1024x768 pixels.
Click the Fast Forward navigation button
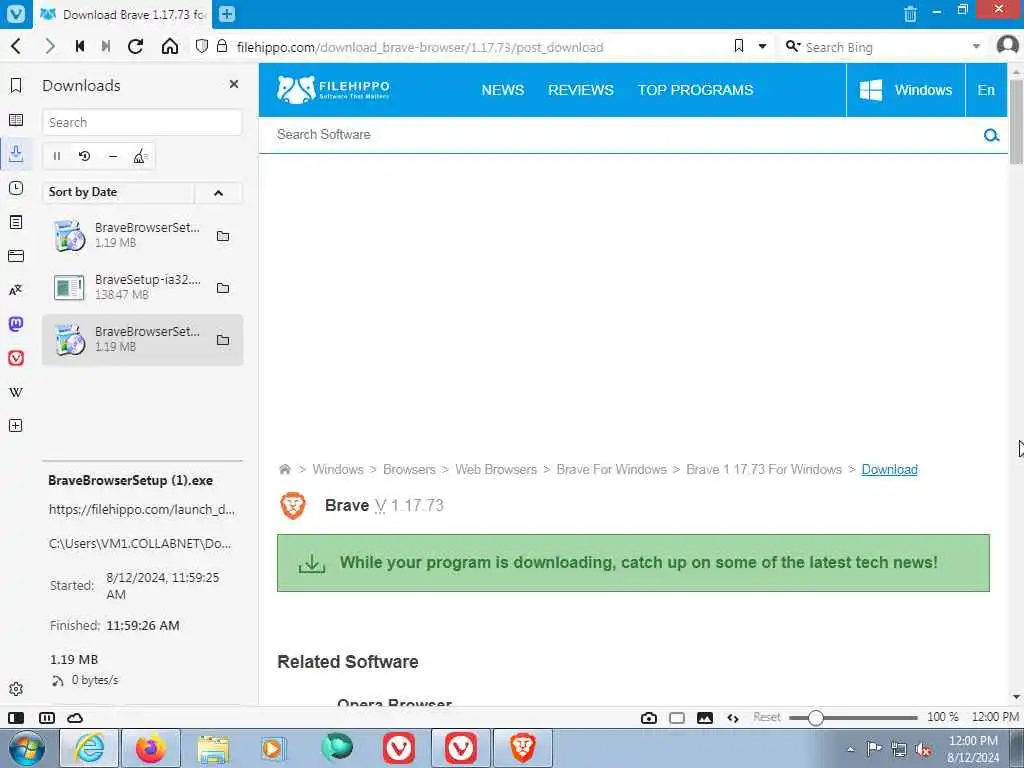(x=106, y=46)
